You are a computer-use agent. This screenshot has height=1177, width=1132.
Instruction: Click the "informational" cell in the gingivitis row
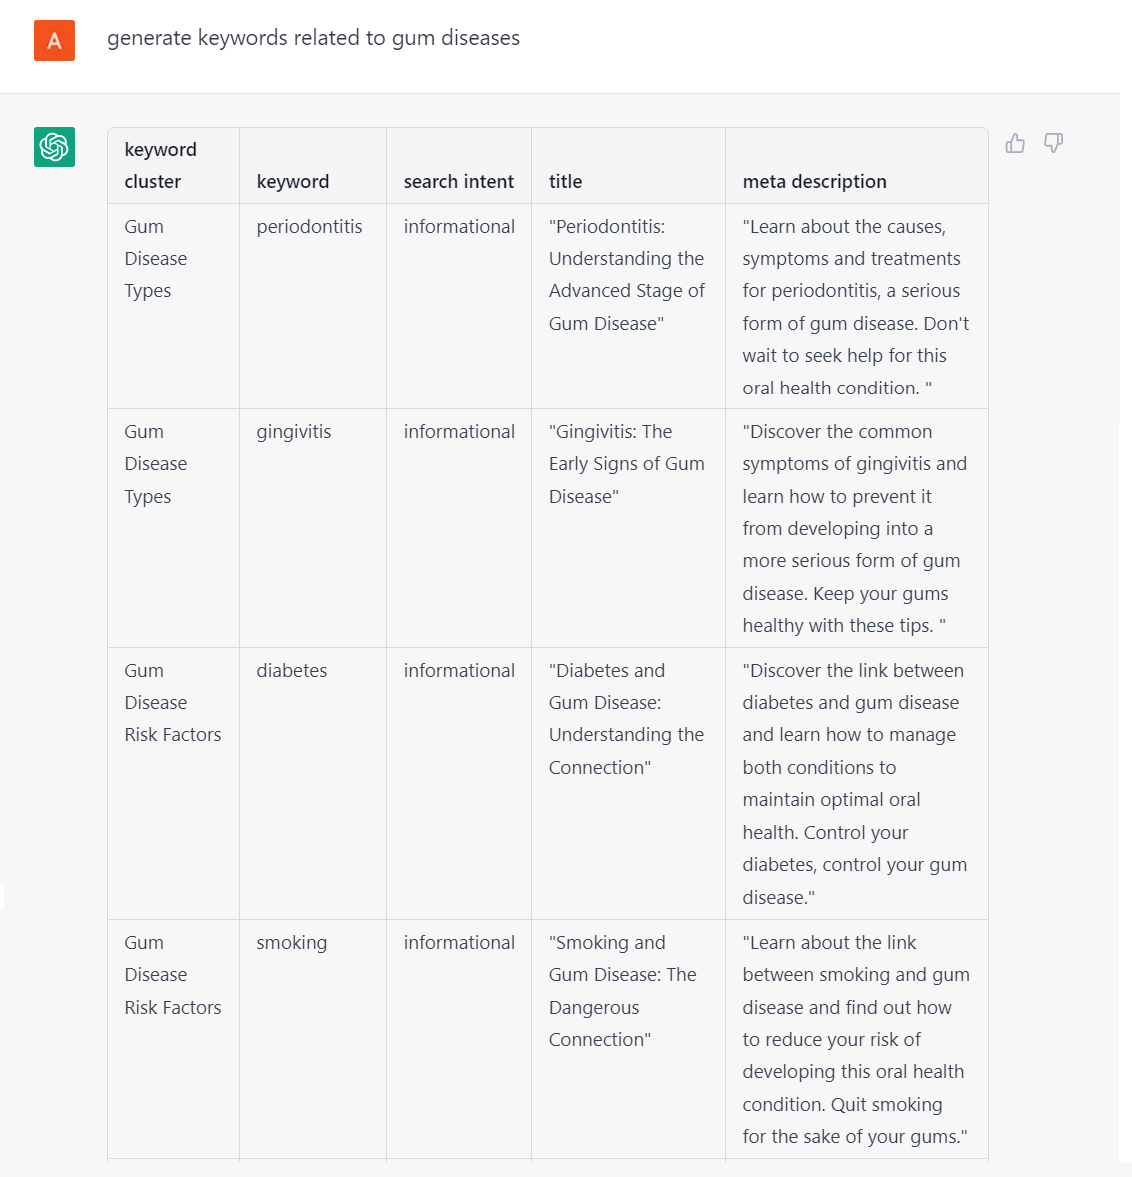(459, 432)
